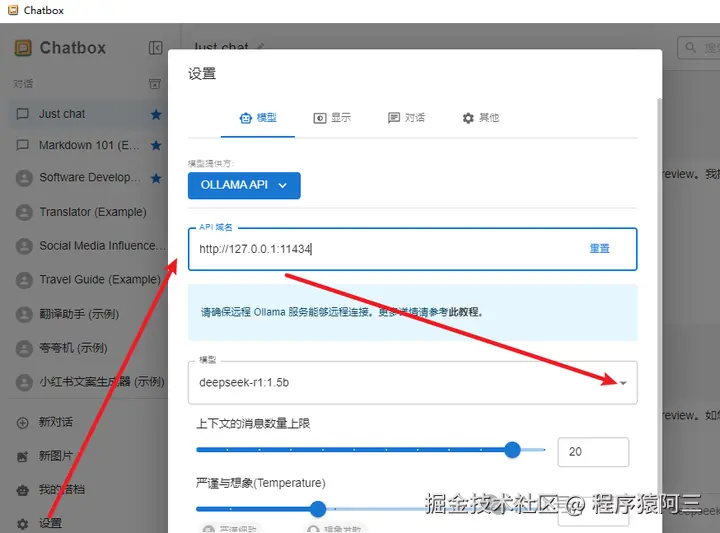Click the context limit value box showing 20
The height and width of the screenshot is (533, 720).
(x=593, y=452)
